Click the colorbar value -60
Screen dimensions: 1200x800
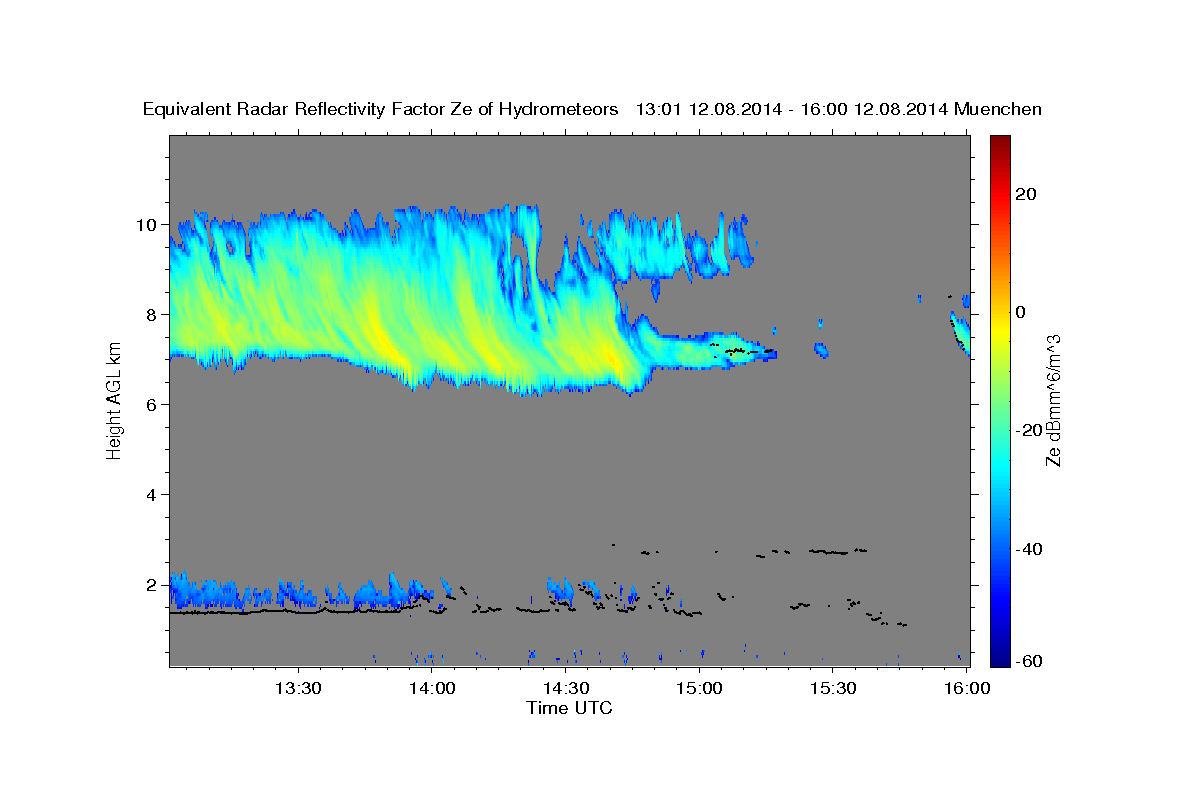[1031, 660]
